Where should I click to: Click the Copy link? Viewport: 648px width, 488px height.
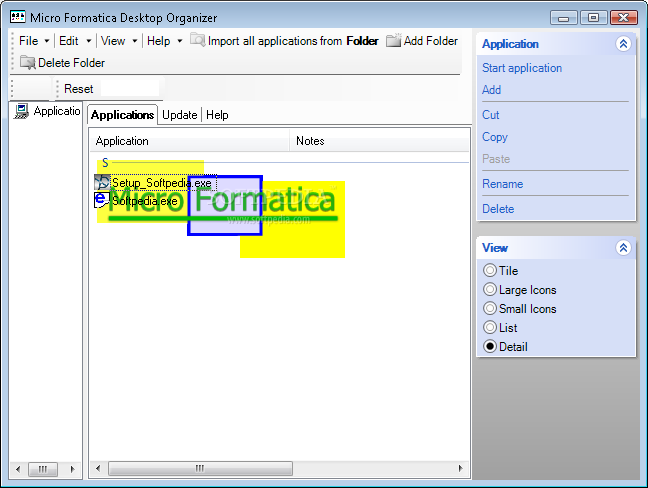click(495, 137)
